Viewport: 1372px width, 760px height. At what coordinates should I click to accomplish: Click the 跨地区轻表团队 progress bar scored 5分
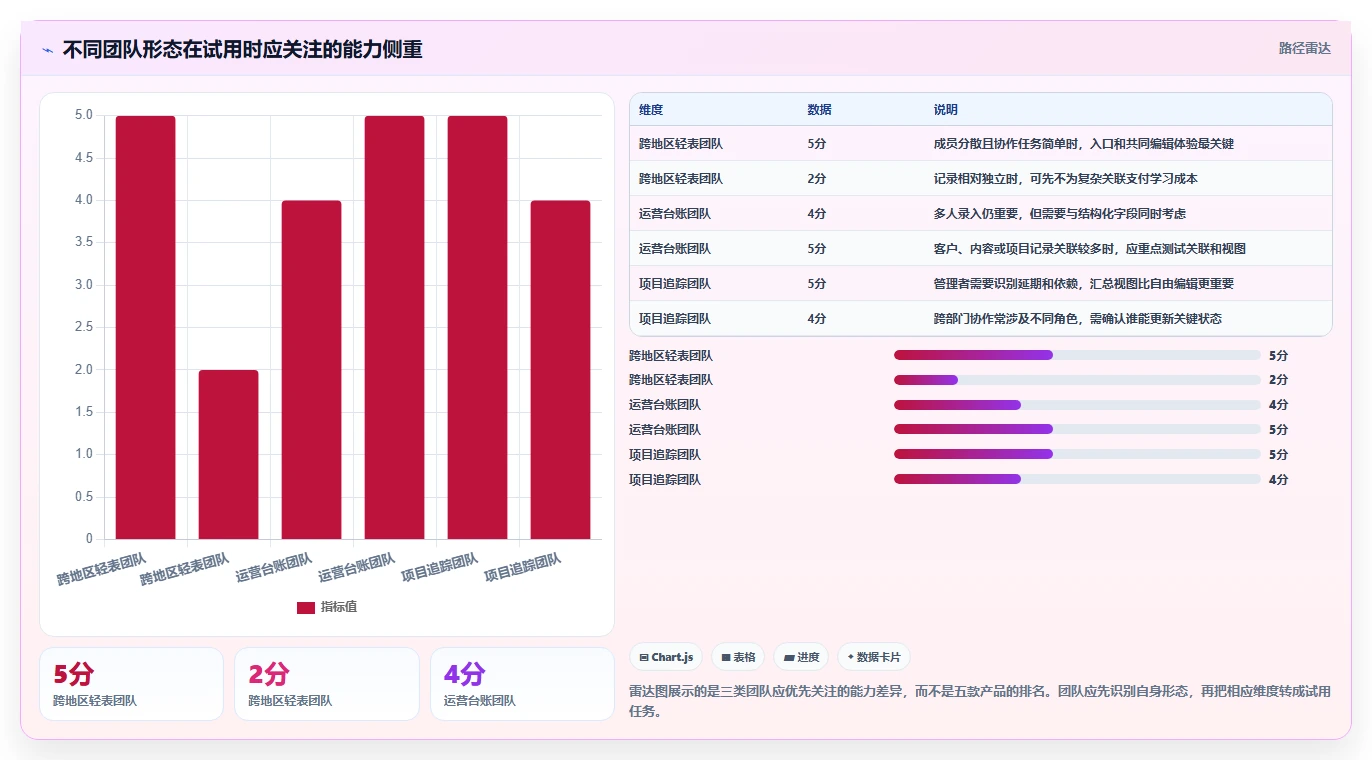point(1077,355)
